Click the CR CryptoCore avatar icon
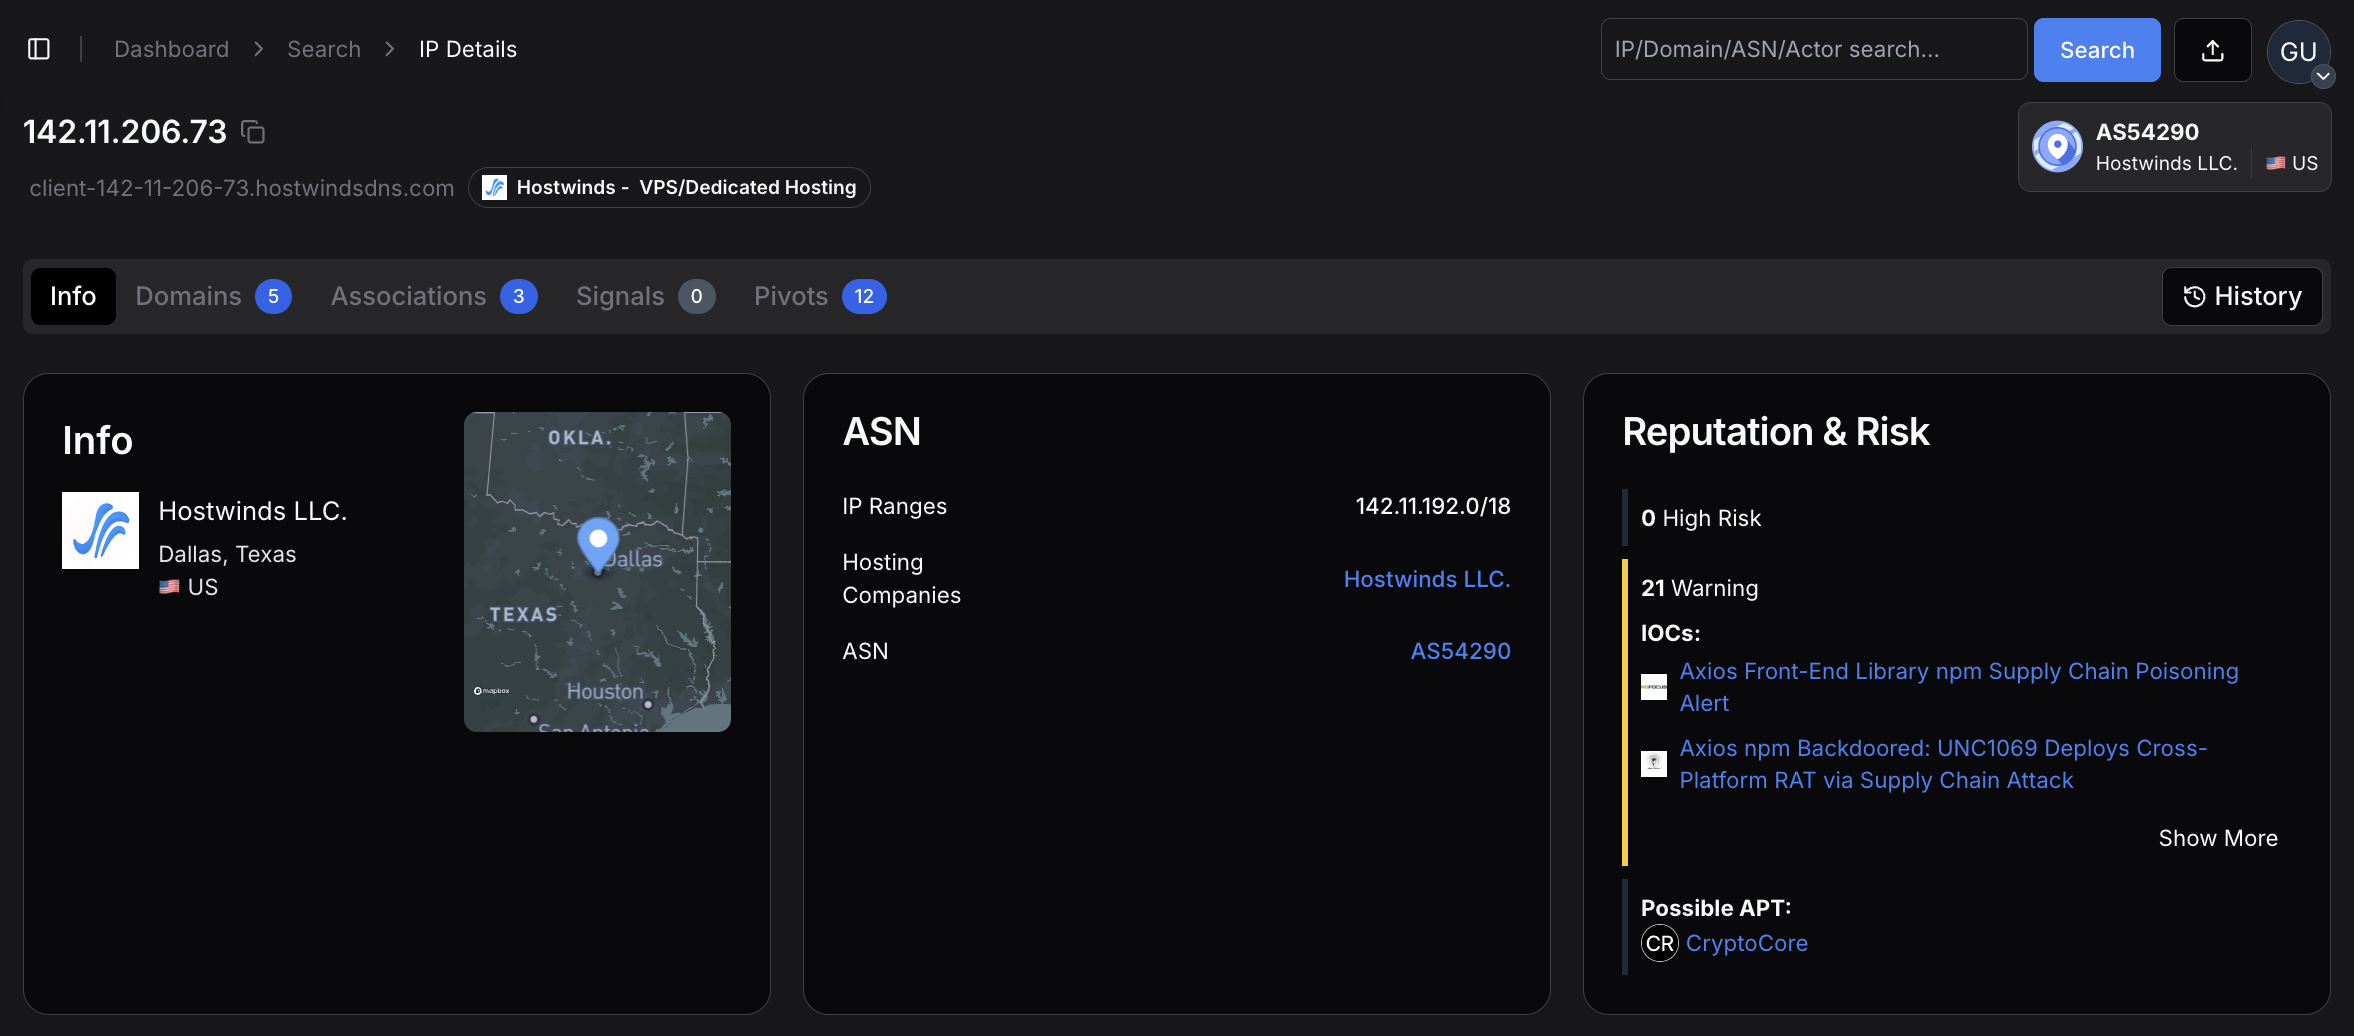2354x1036 pixels. pos(1659,943)
